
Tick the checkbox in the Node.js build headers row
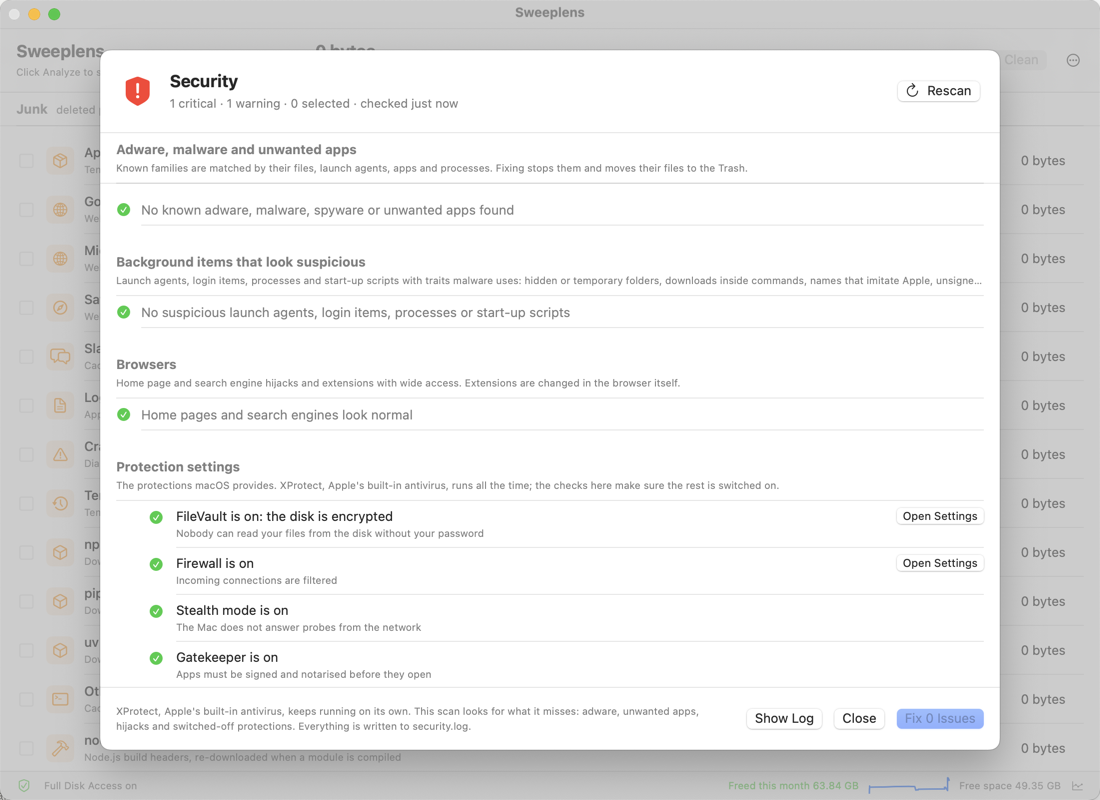click(27, 748)
